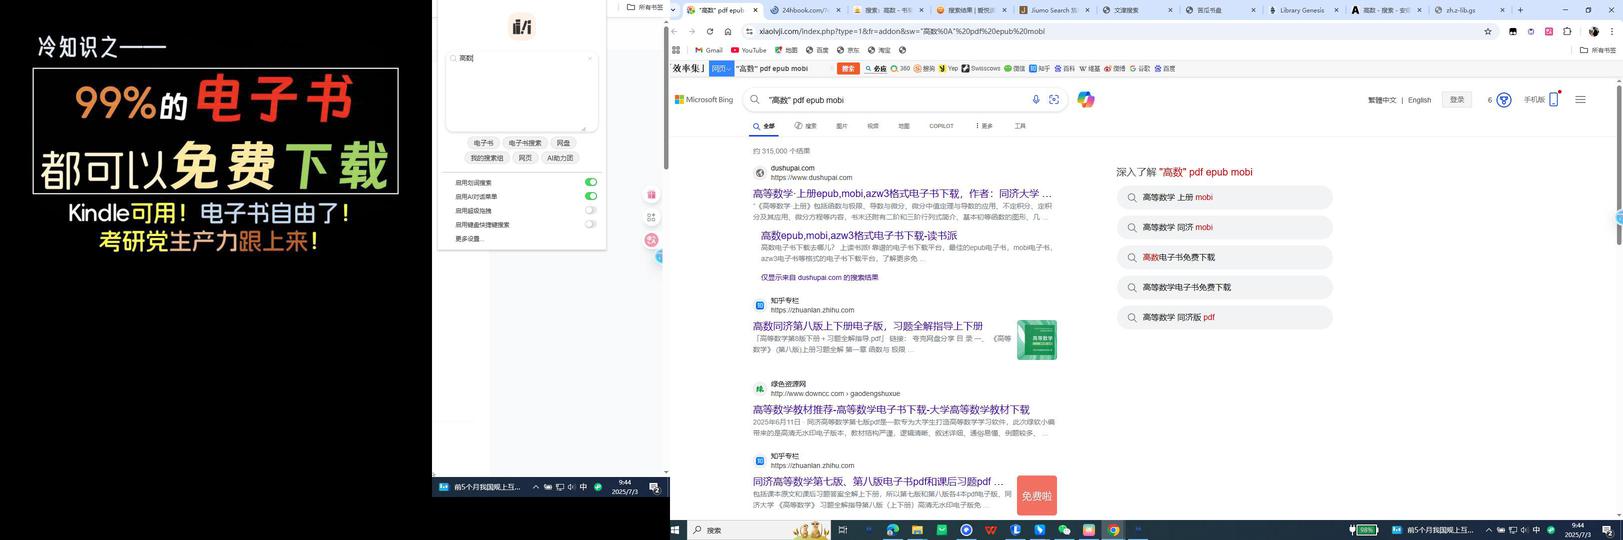Click the Bing rewards medal icon
This screenshot has height=540, width=1623.
click(x=1503, y=100)
